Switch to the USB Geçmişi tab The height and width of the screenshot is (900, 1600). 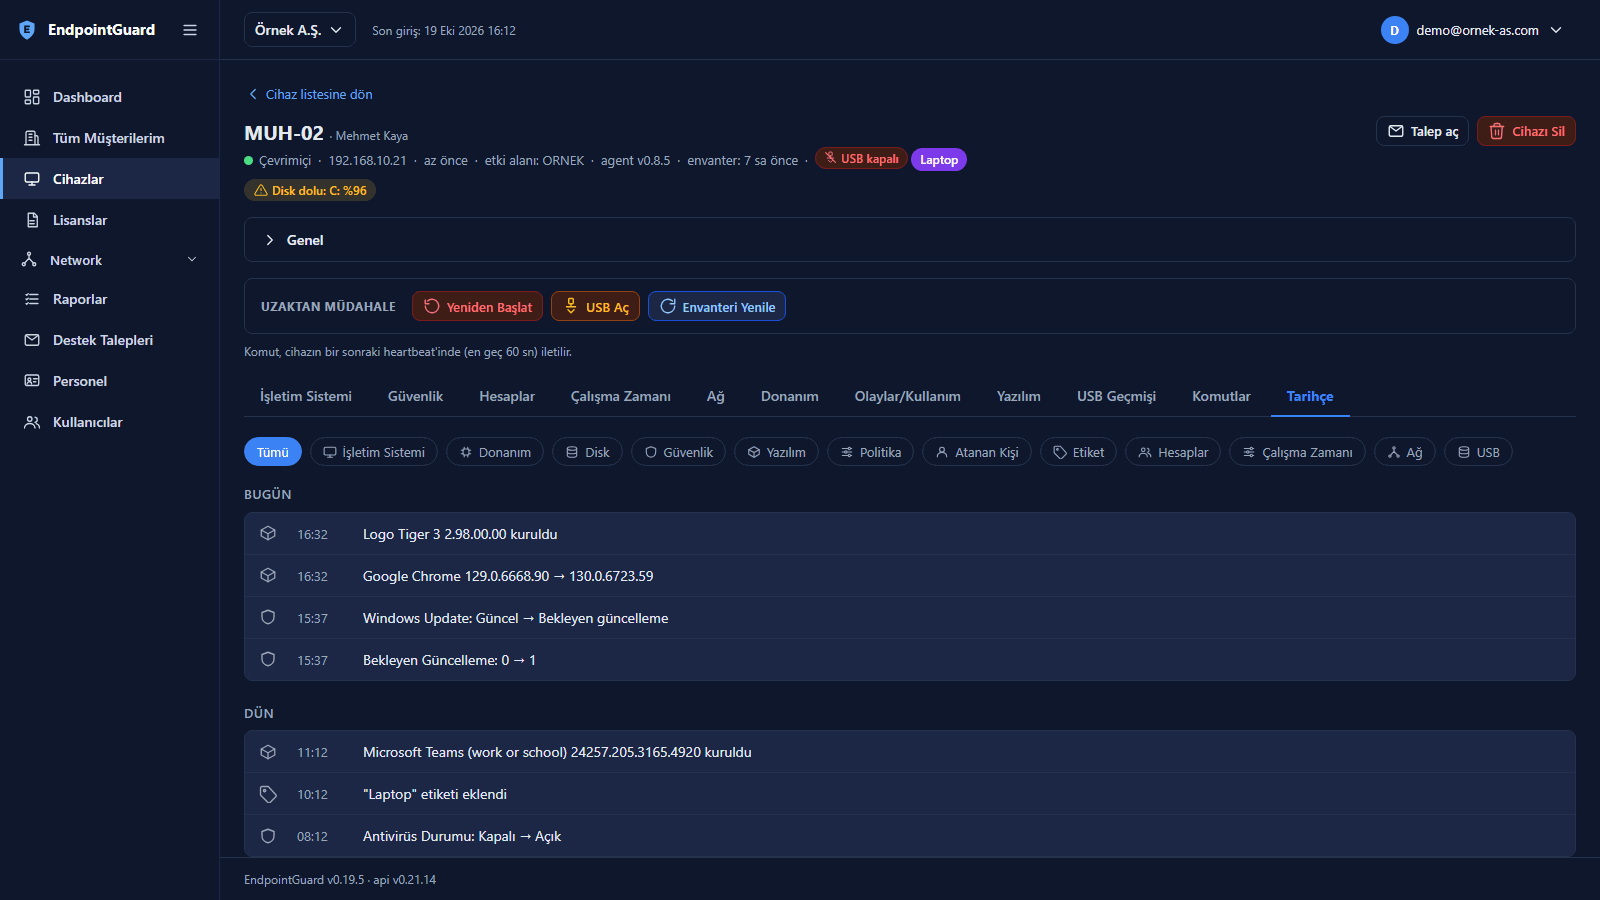[x=1116, y=396]
